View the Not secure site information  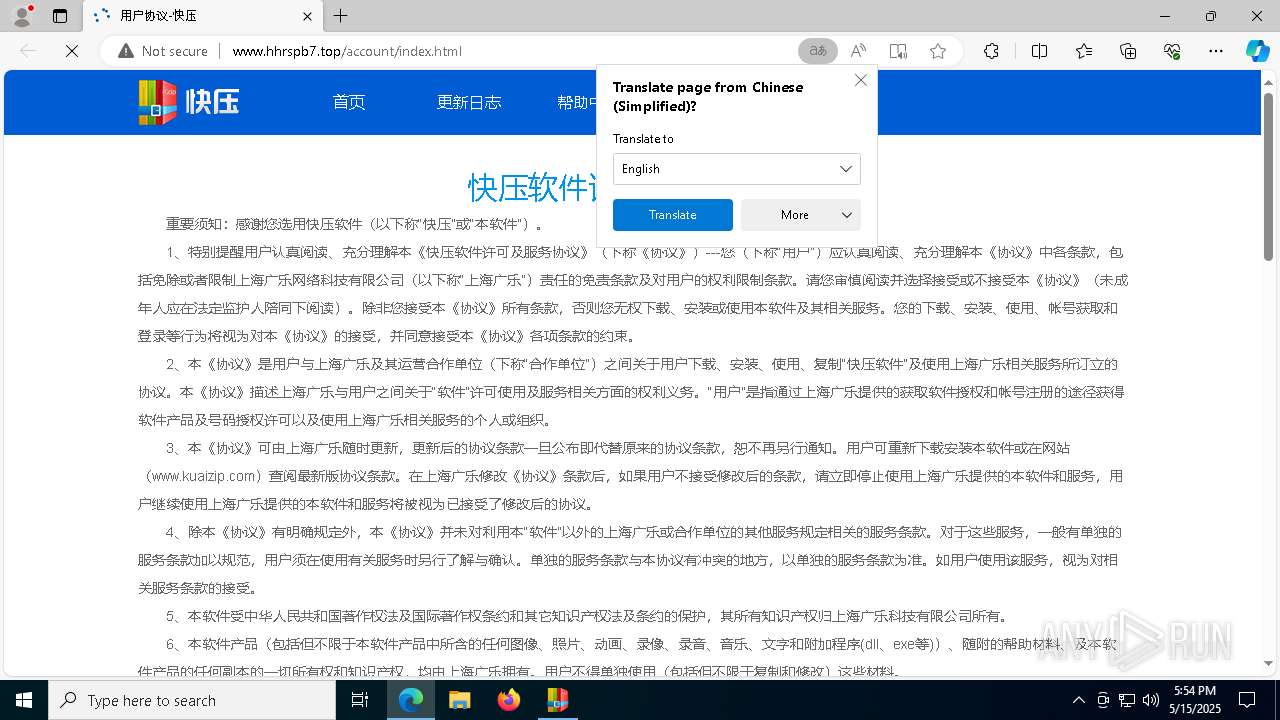click(163, 51)
